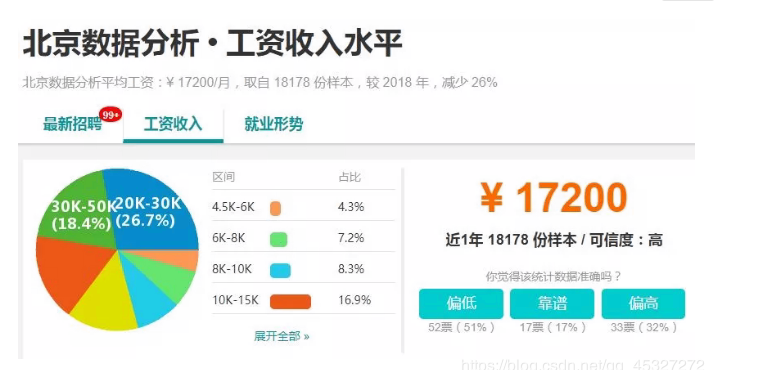Screen dimensions: 763x370
Task: Click the 6K-8K green legend swatch
Action: click(x=278, y=240)
